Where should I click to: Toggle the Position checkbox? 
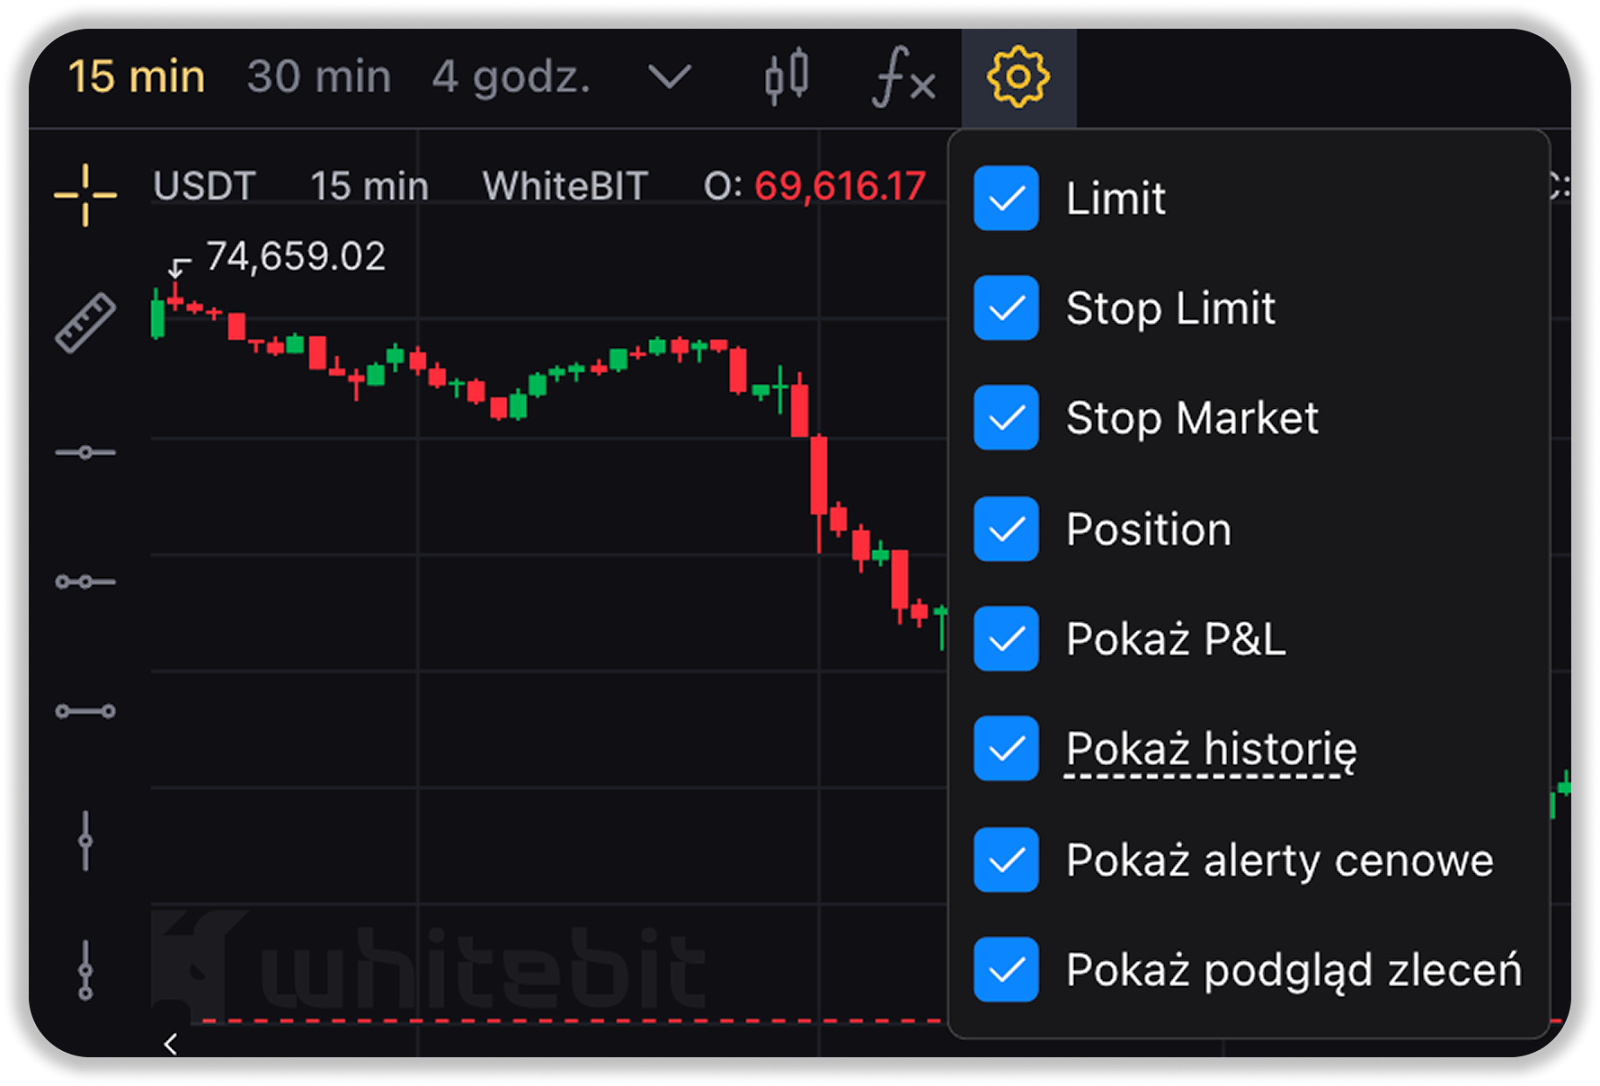click(1006, 529)
